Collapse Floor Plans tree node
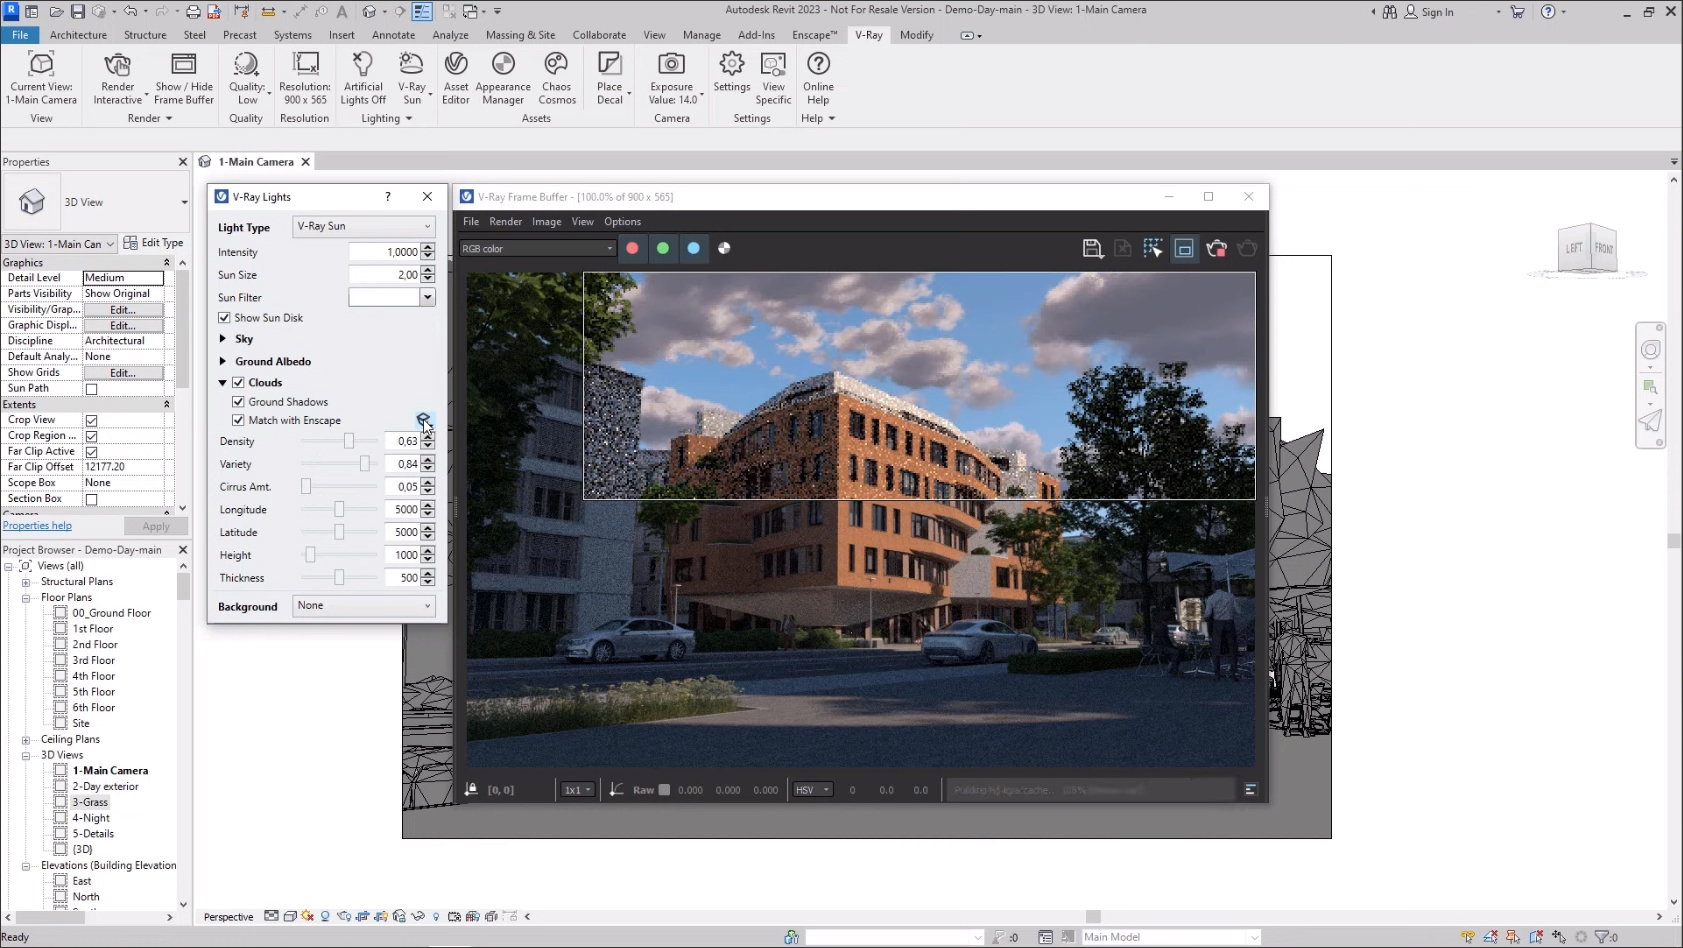The width and height of the screenshot is (1683, 948). (26, 598)
